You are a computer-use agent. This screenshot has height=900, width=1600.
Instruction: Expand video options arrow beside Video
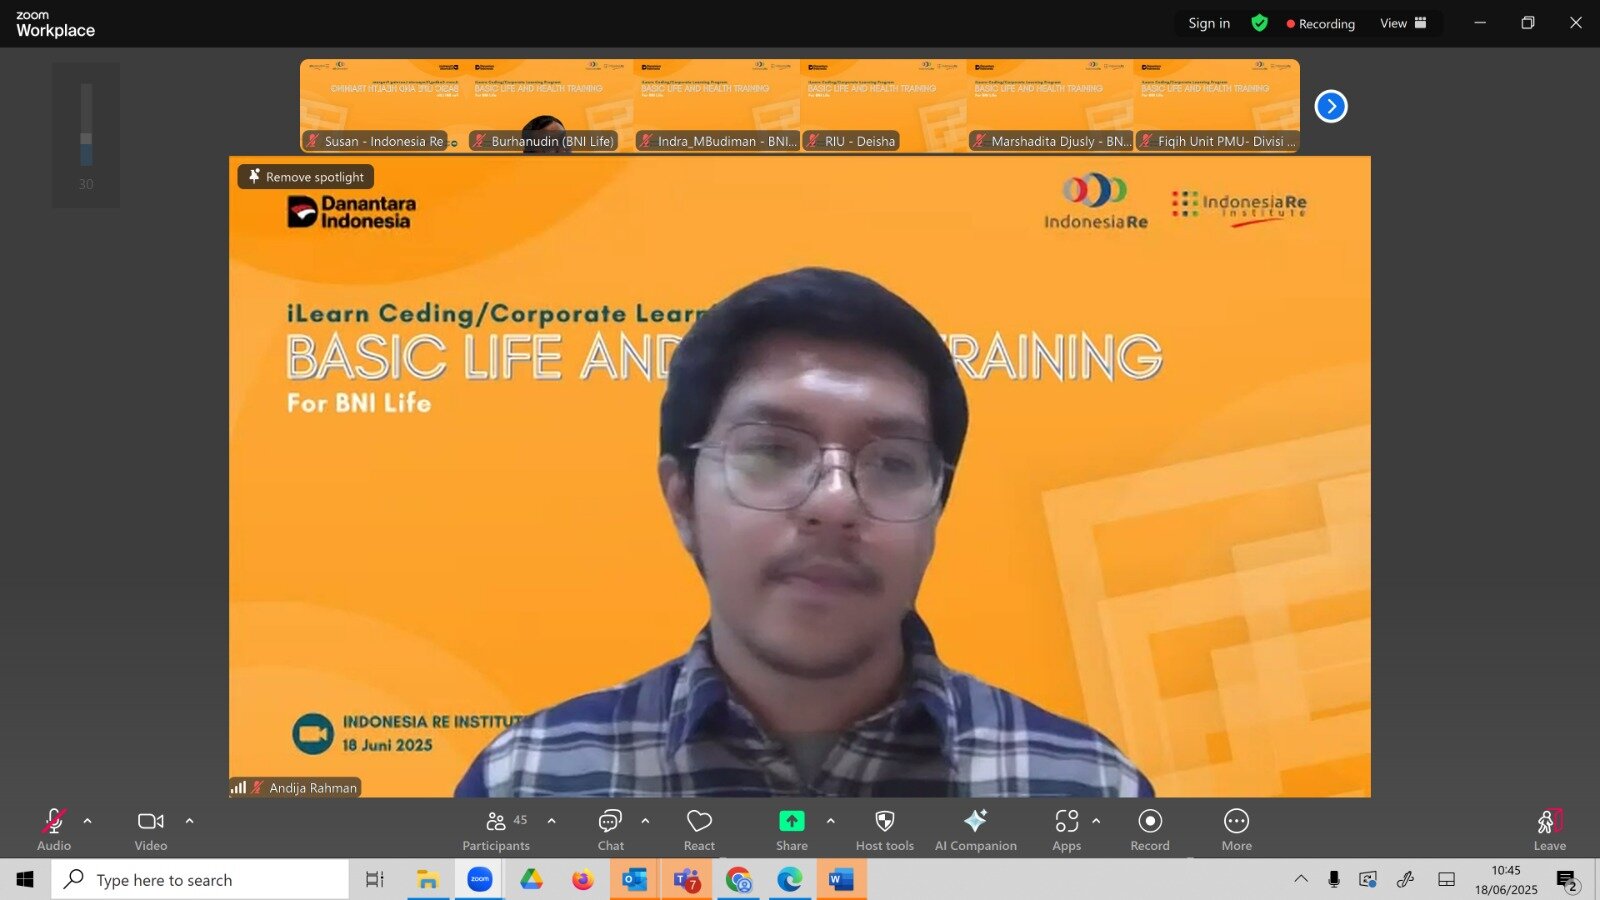(x=189, y=821)
